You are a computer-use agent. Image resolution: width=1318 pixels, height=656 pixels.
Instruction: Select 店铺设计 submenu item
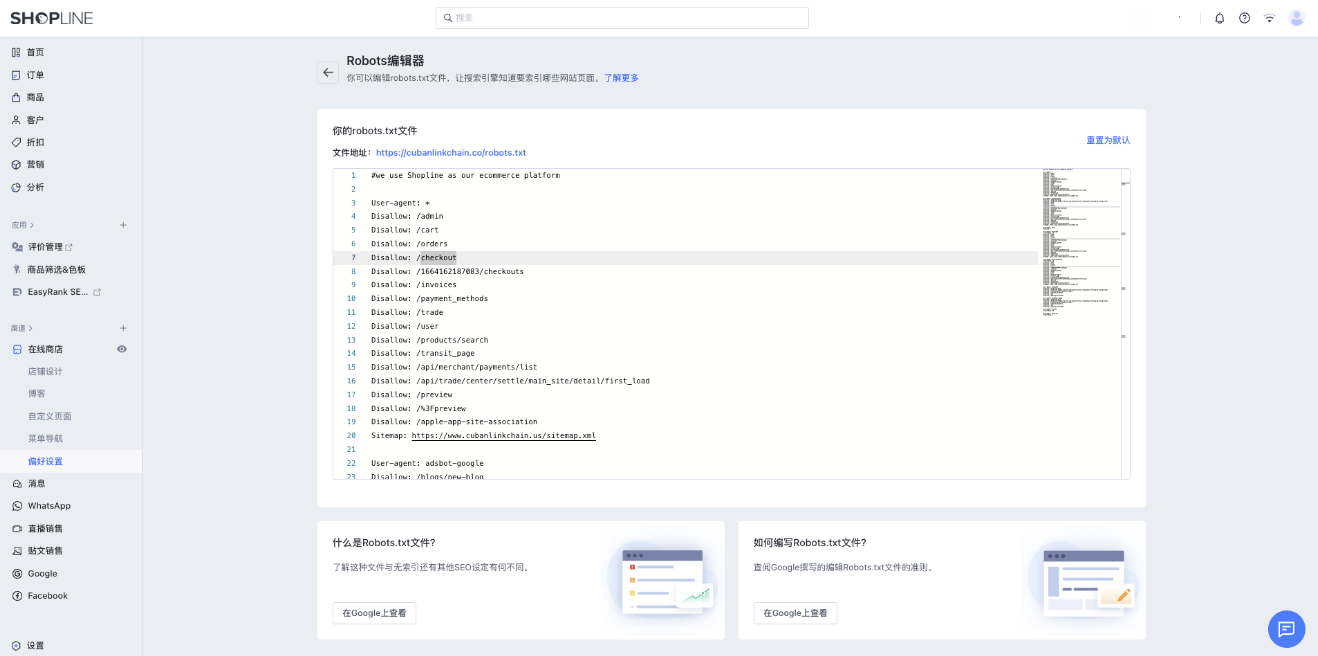(x=45, y=371)
